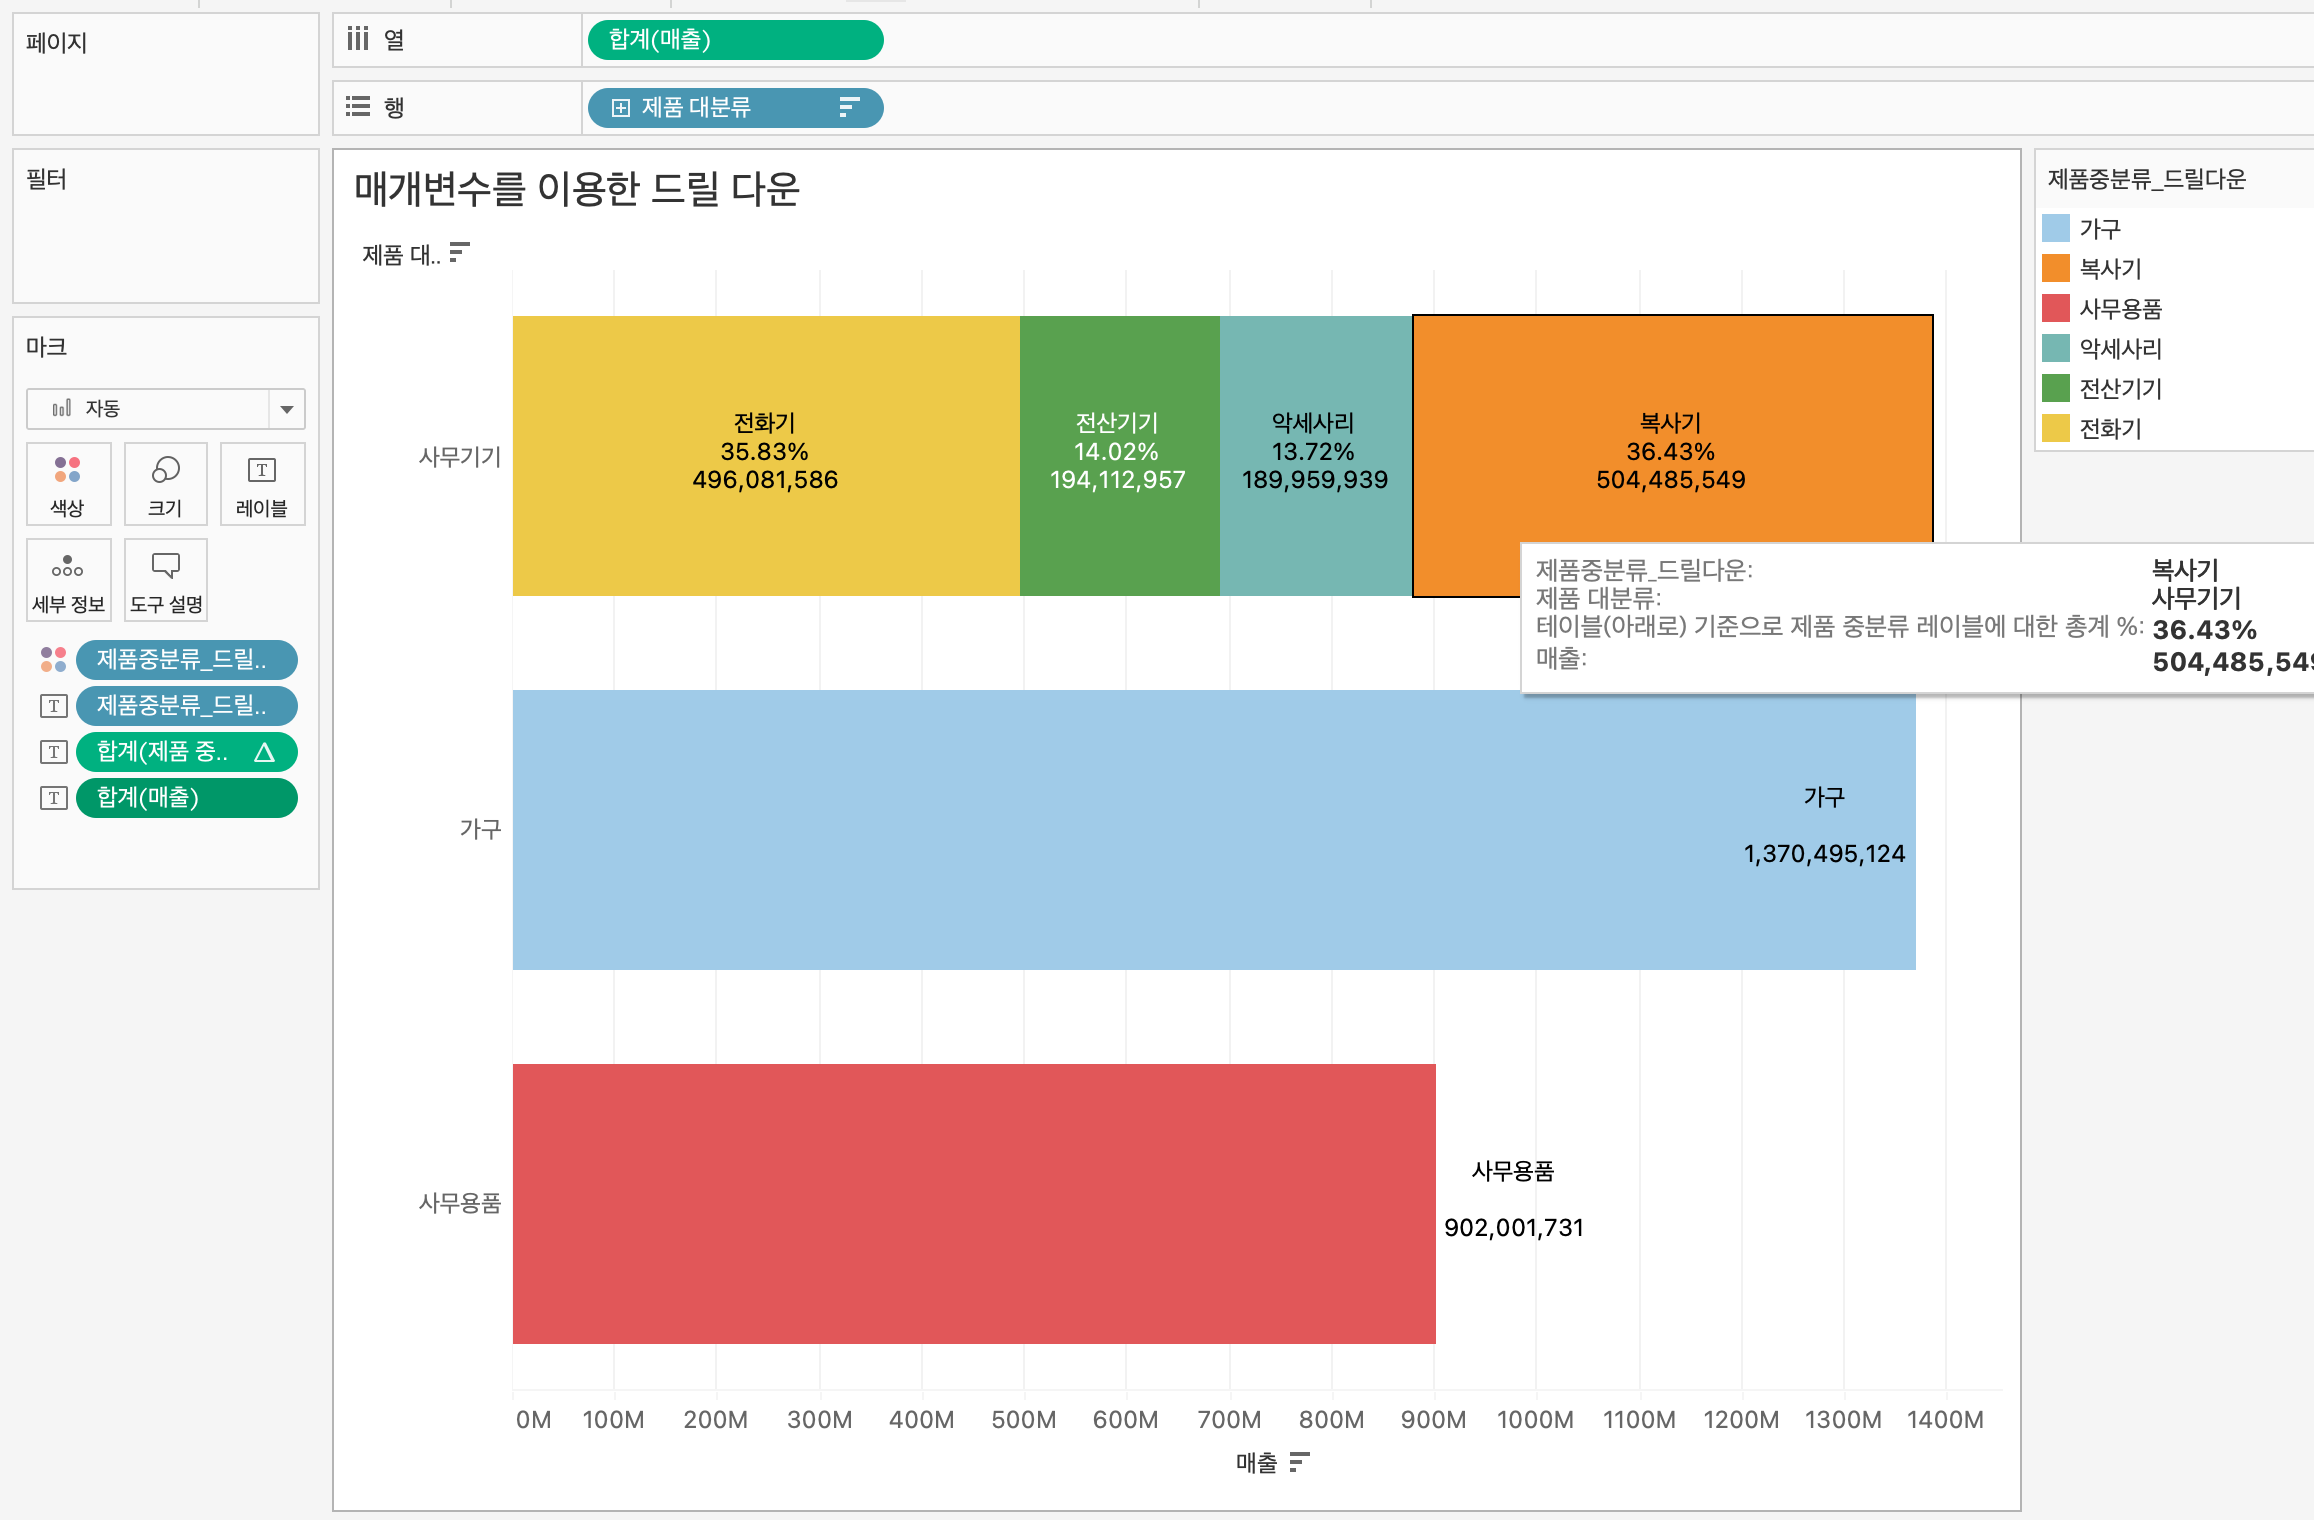Select the 합계(매출) pill on columns shelf

(x=735, y=40)
